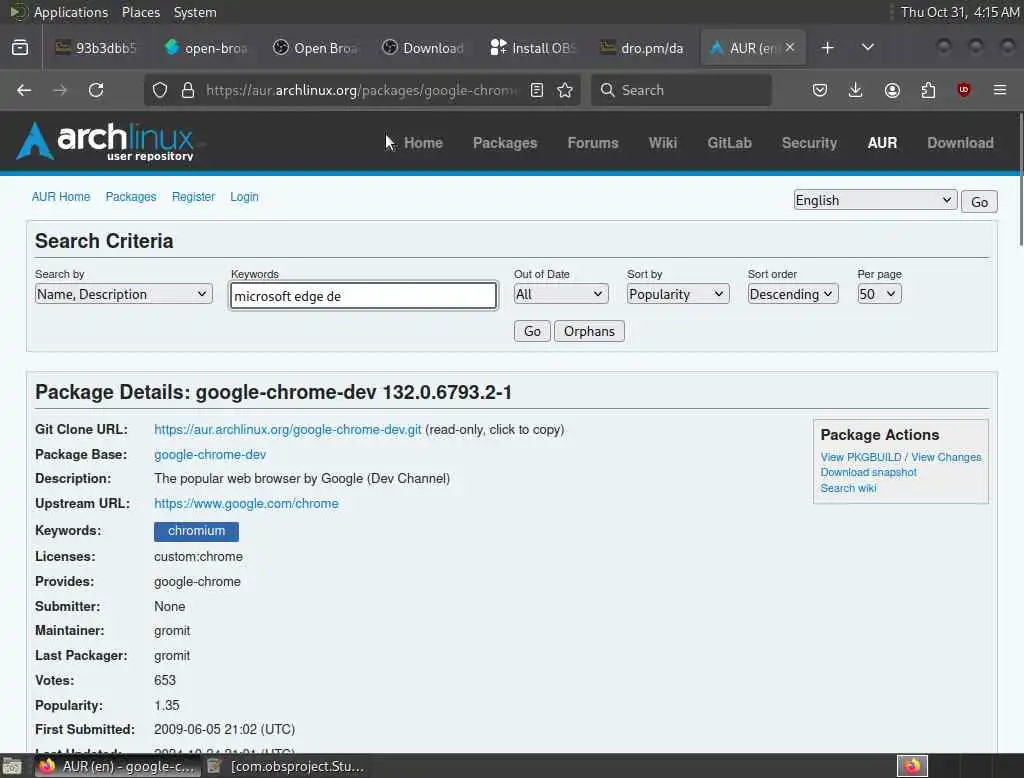Click the browser Search box
1024x778 pixels.
(x=681, y=90)
